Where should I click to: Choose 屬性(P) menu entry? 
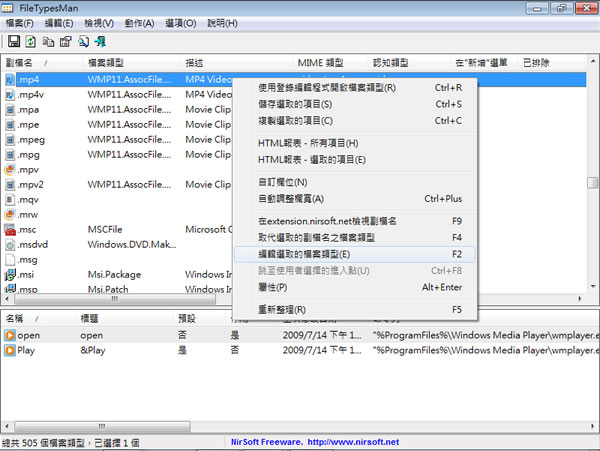(x=355, y=287)
